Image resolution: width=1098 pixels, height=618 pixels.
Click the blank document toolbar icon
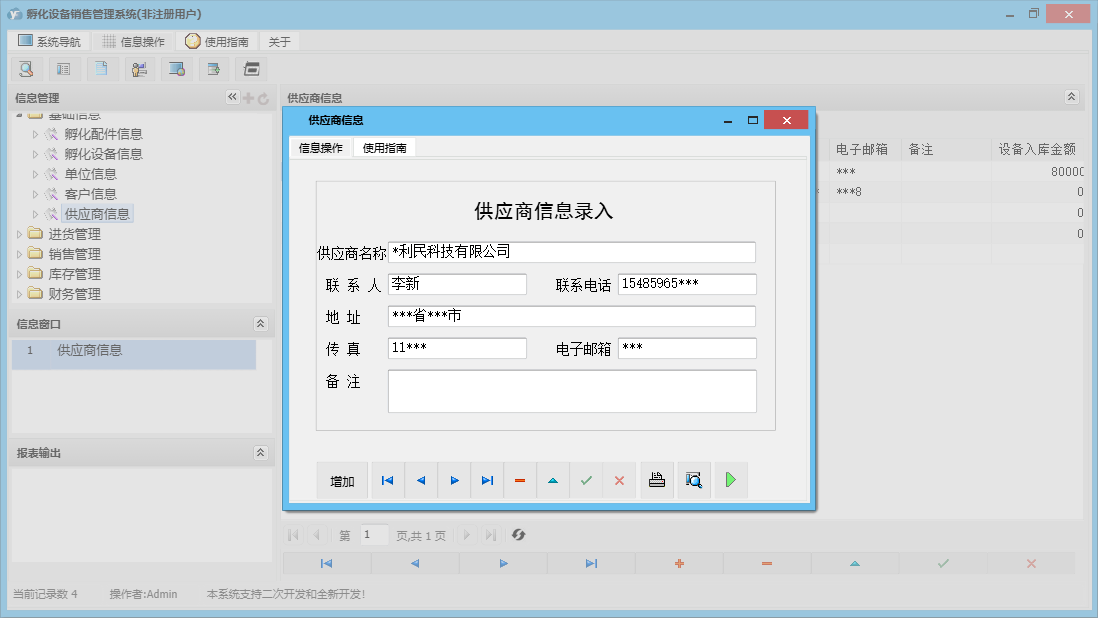(101, 68)
